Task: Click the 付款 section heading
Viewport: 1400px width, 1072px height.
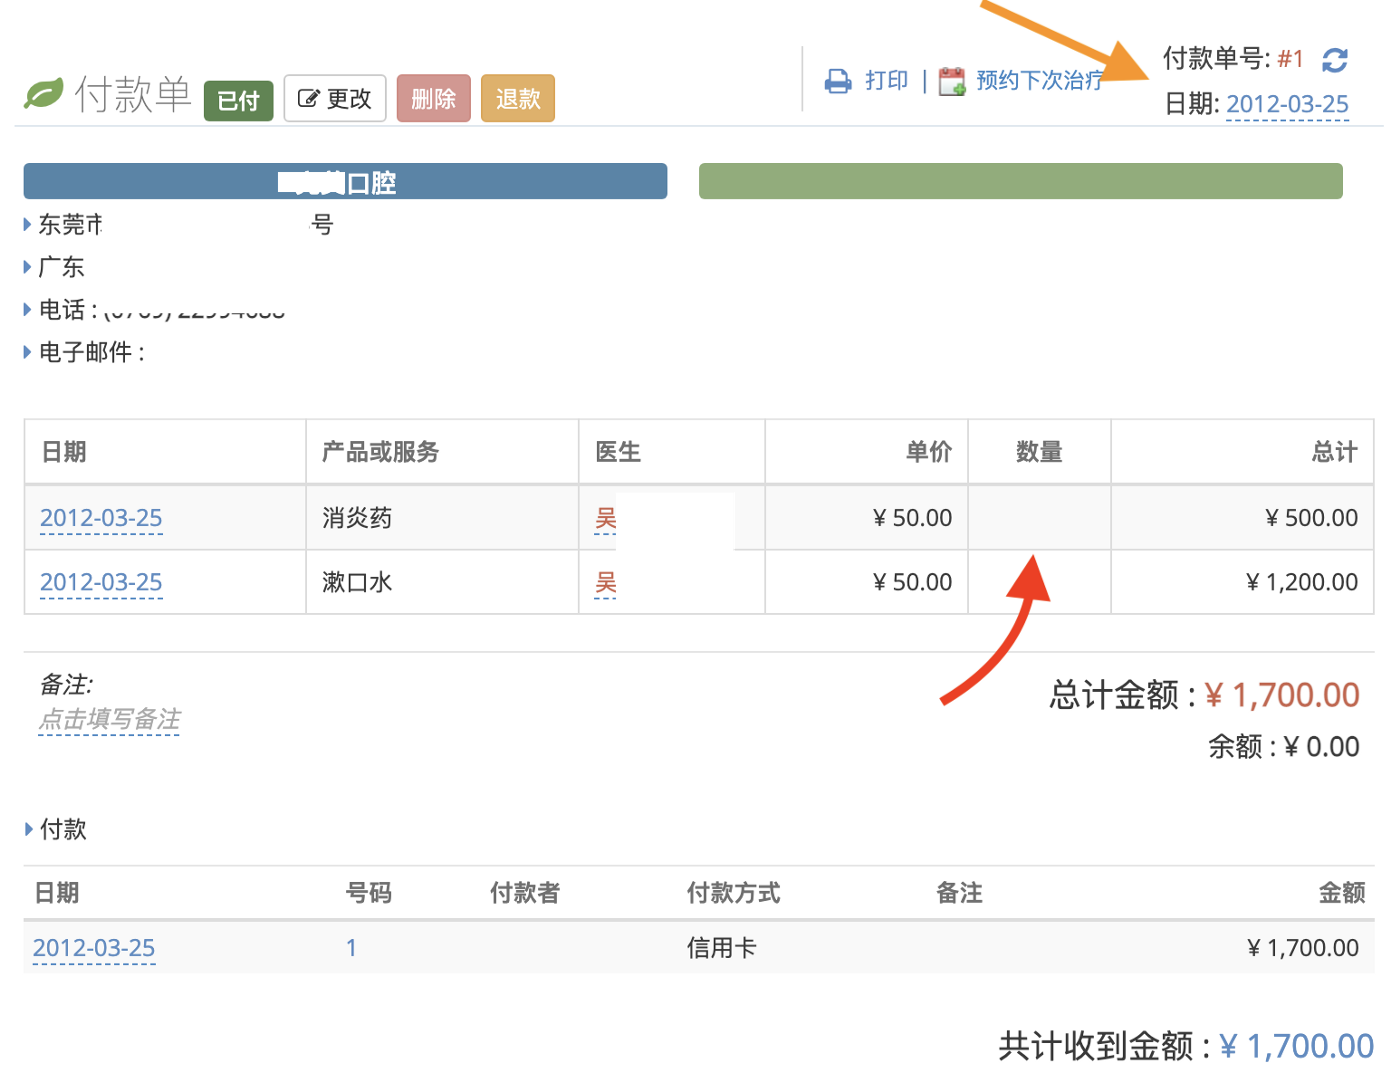Action: coord(63,829)
